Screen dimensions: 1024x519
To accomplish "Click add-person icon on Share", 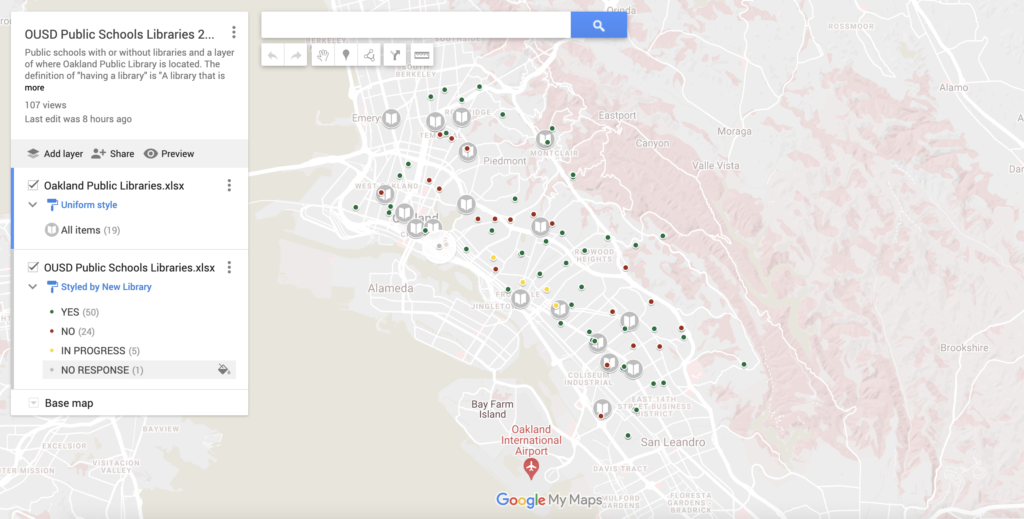I will tap(99, 153).
